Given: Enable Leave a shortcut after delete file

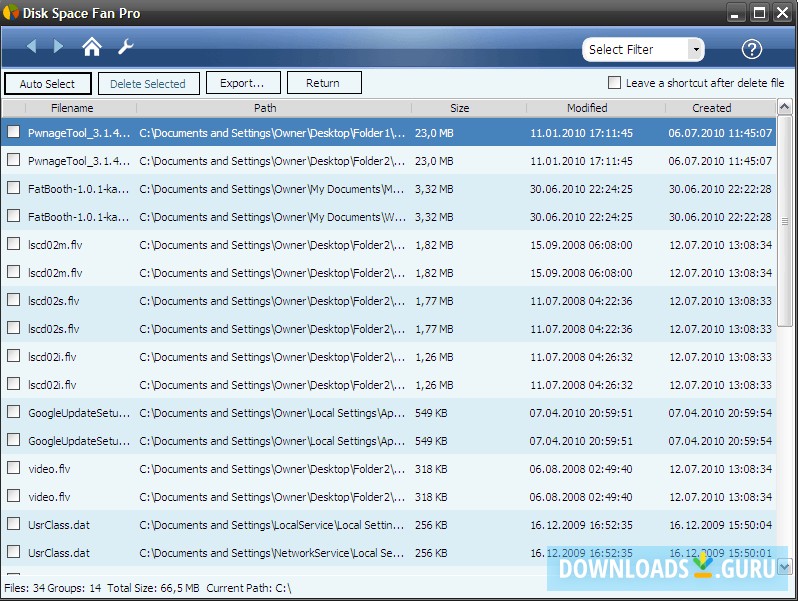Looking at the screenshot, I should (x=614, y=82).
